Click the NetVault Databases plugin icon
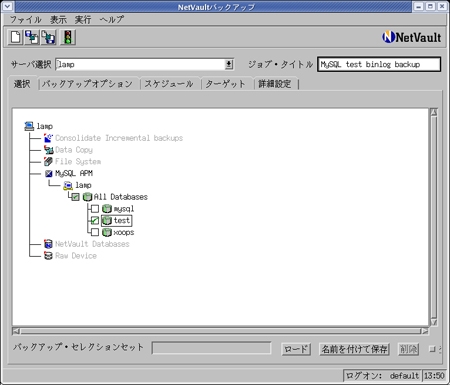This screenshot has height=385, width=450. (49, 244)
